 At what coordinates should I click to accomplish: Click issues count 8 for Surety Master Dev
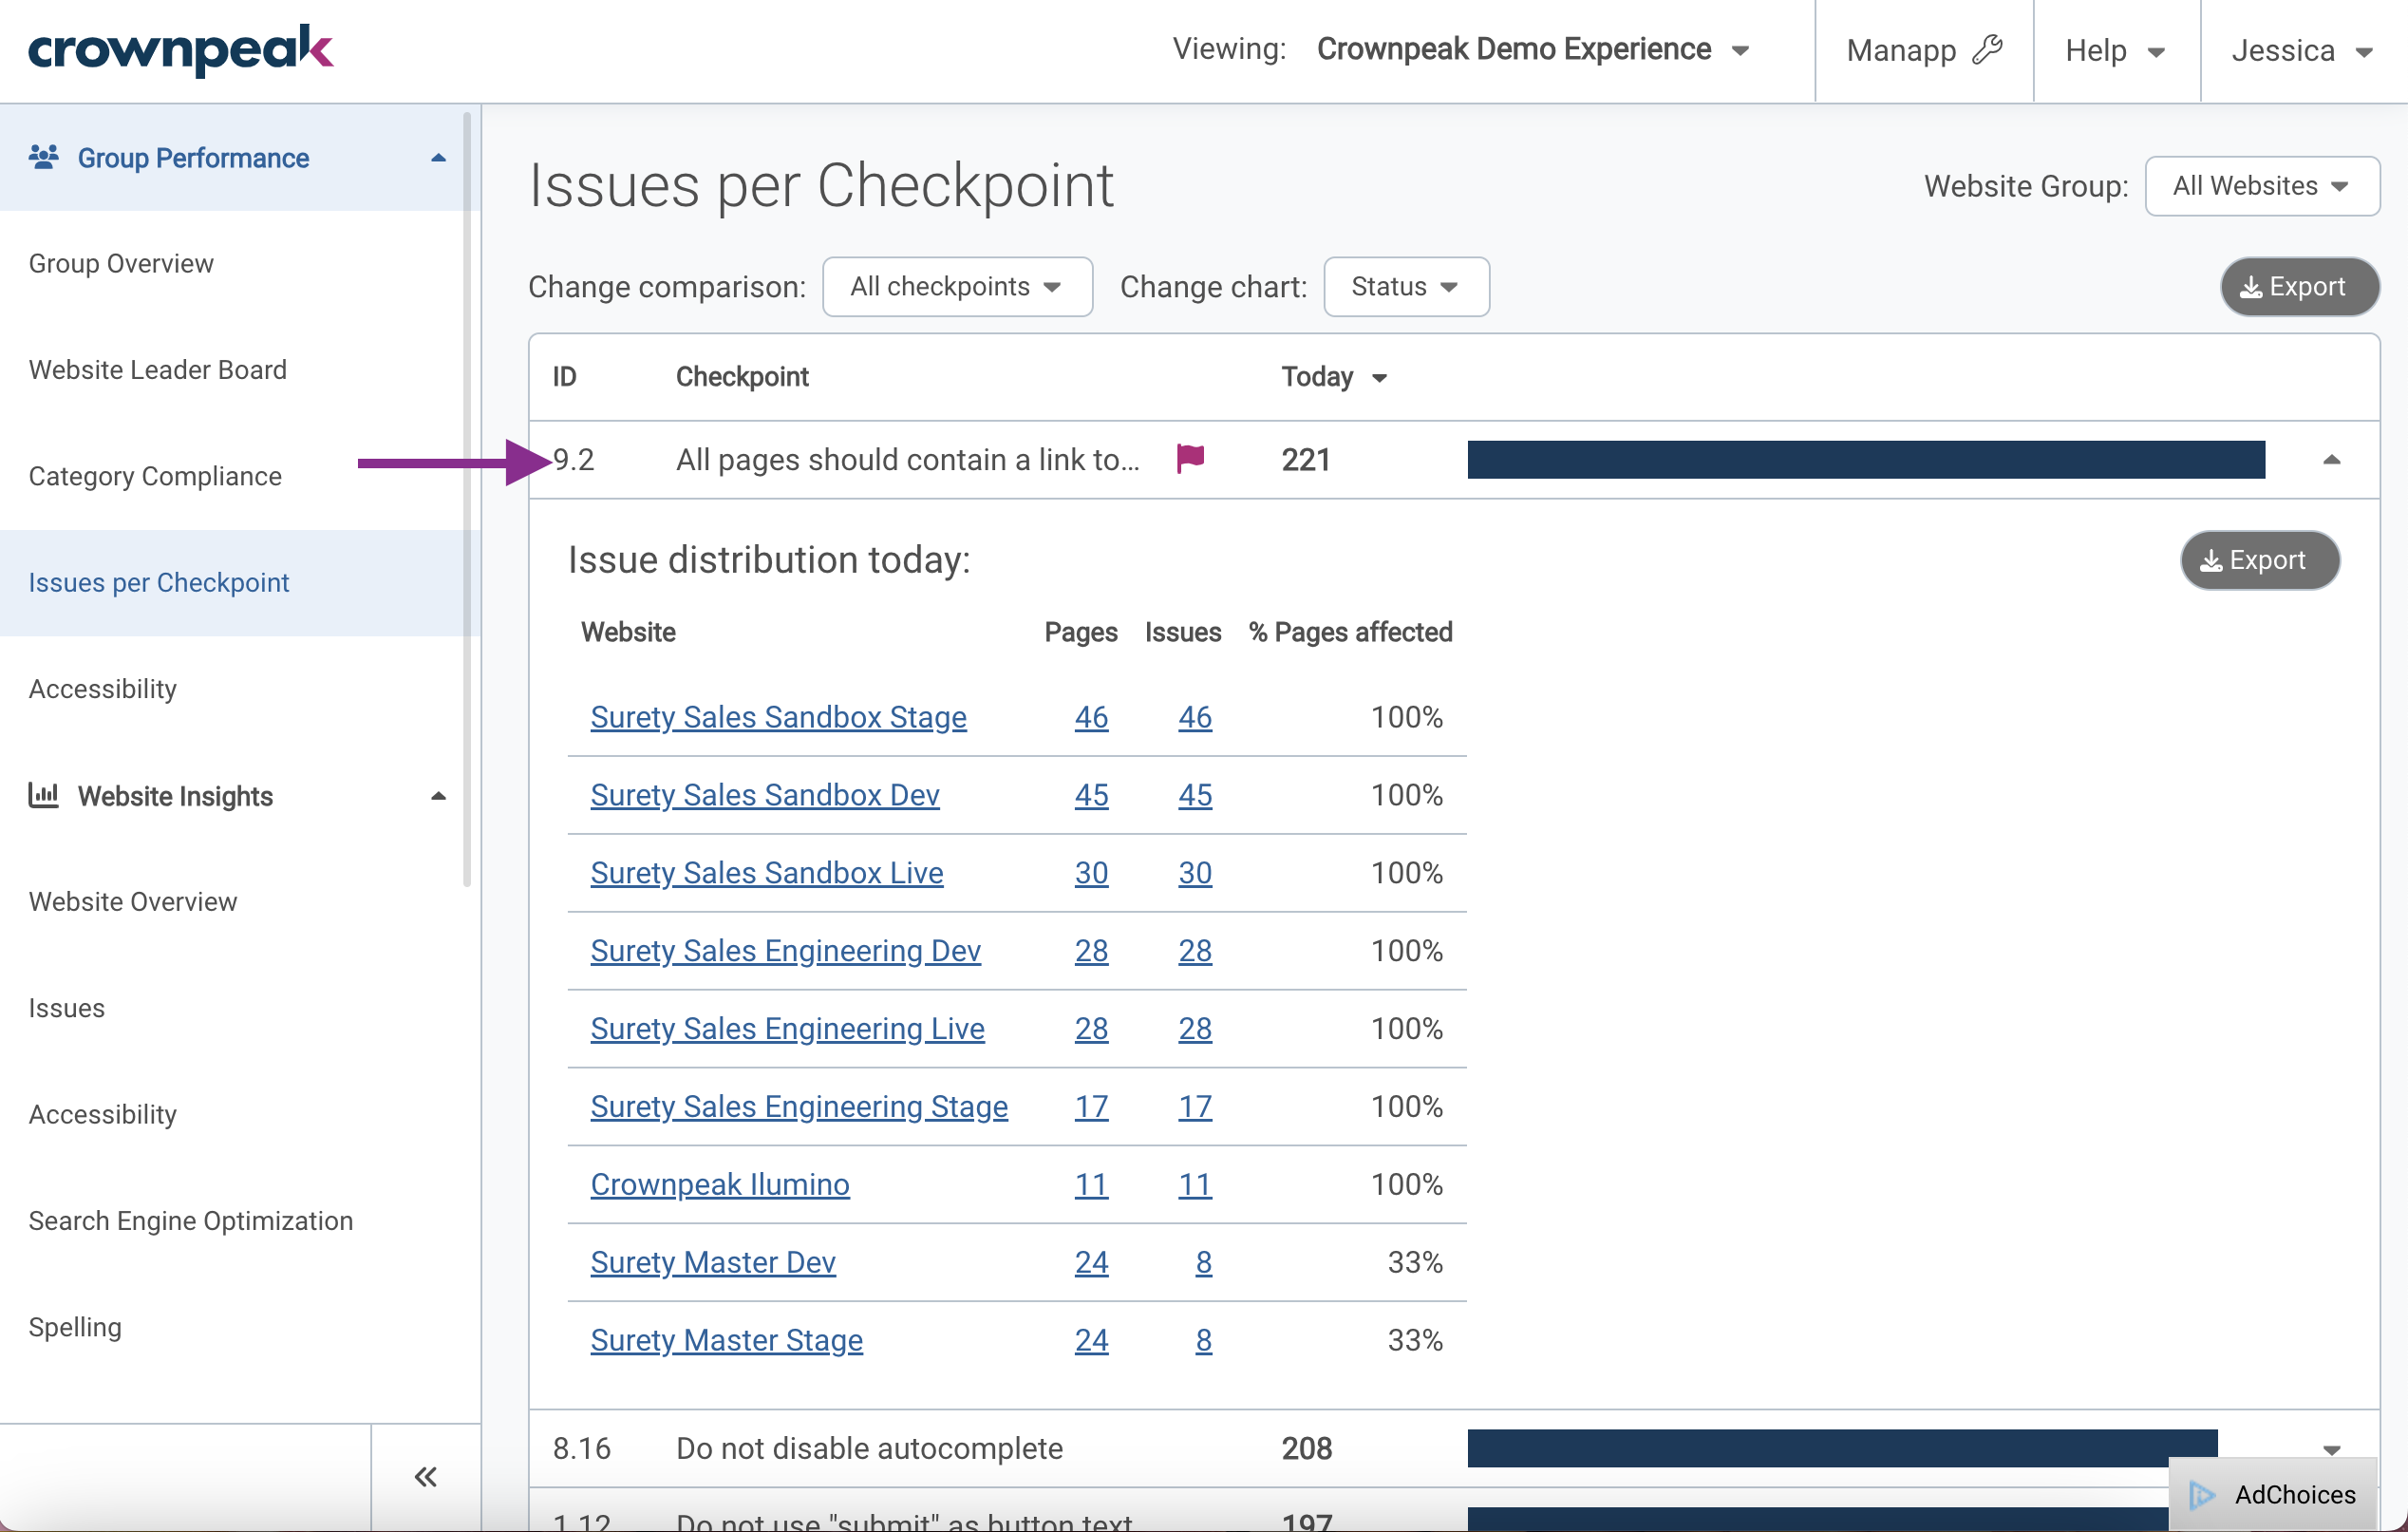(1204, 1263)
